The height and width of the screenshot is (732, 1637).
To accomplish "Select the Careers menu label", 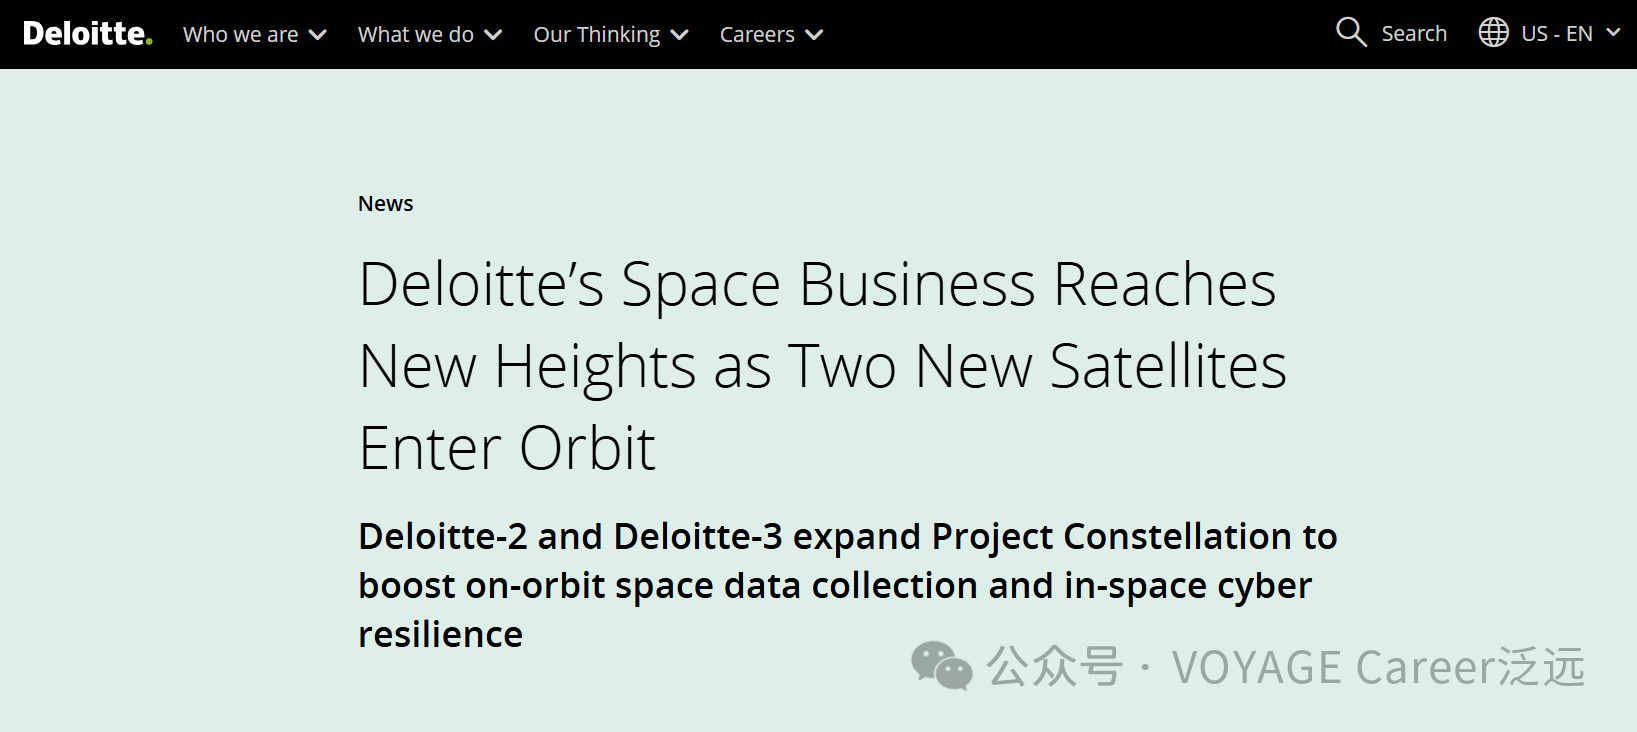I will point(757,35).
